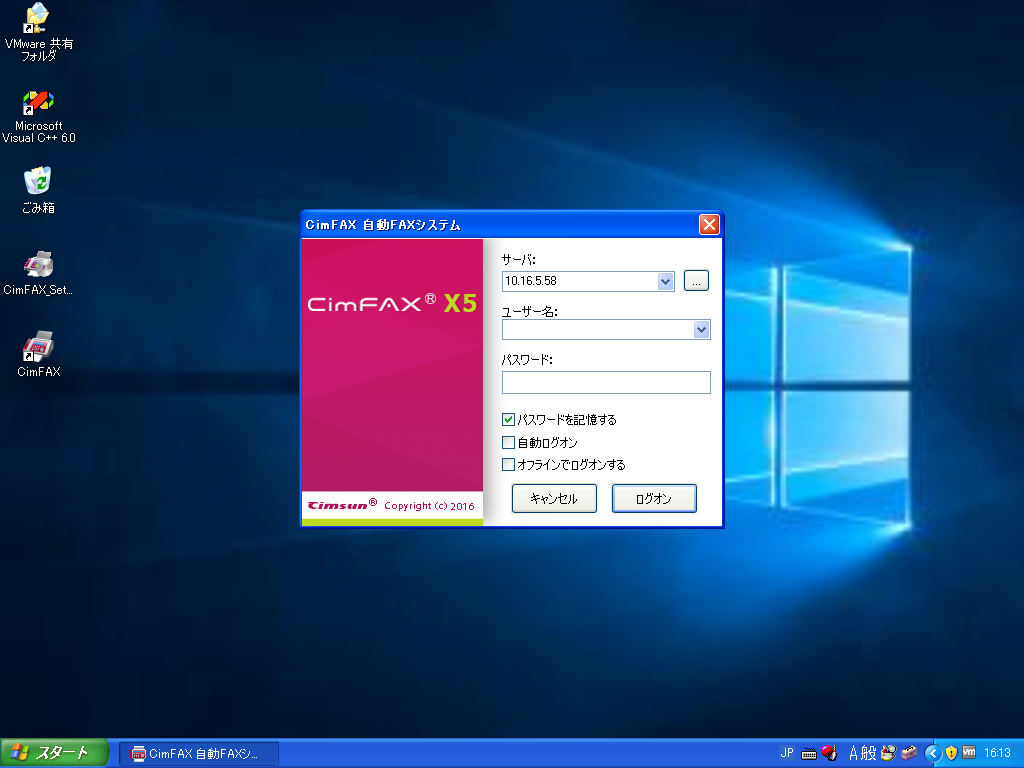Click the 般 conversion mode indicator
Screen dimensions: 1024x768
click(x=868, y=753)
